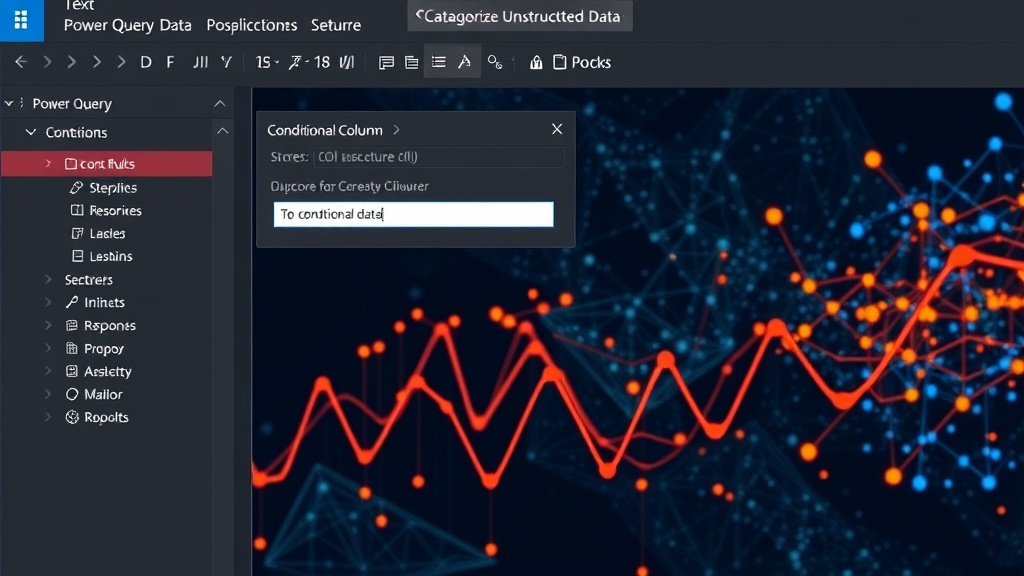
Task: Click the Leshins page icon
Action: [78, 256]
